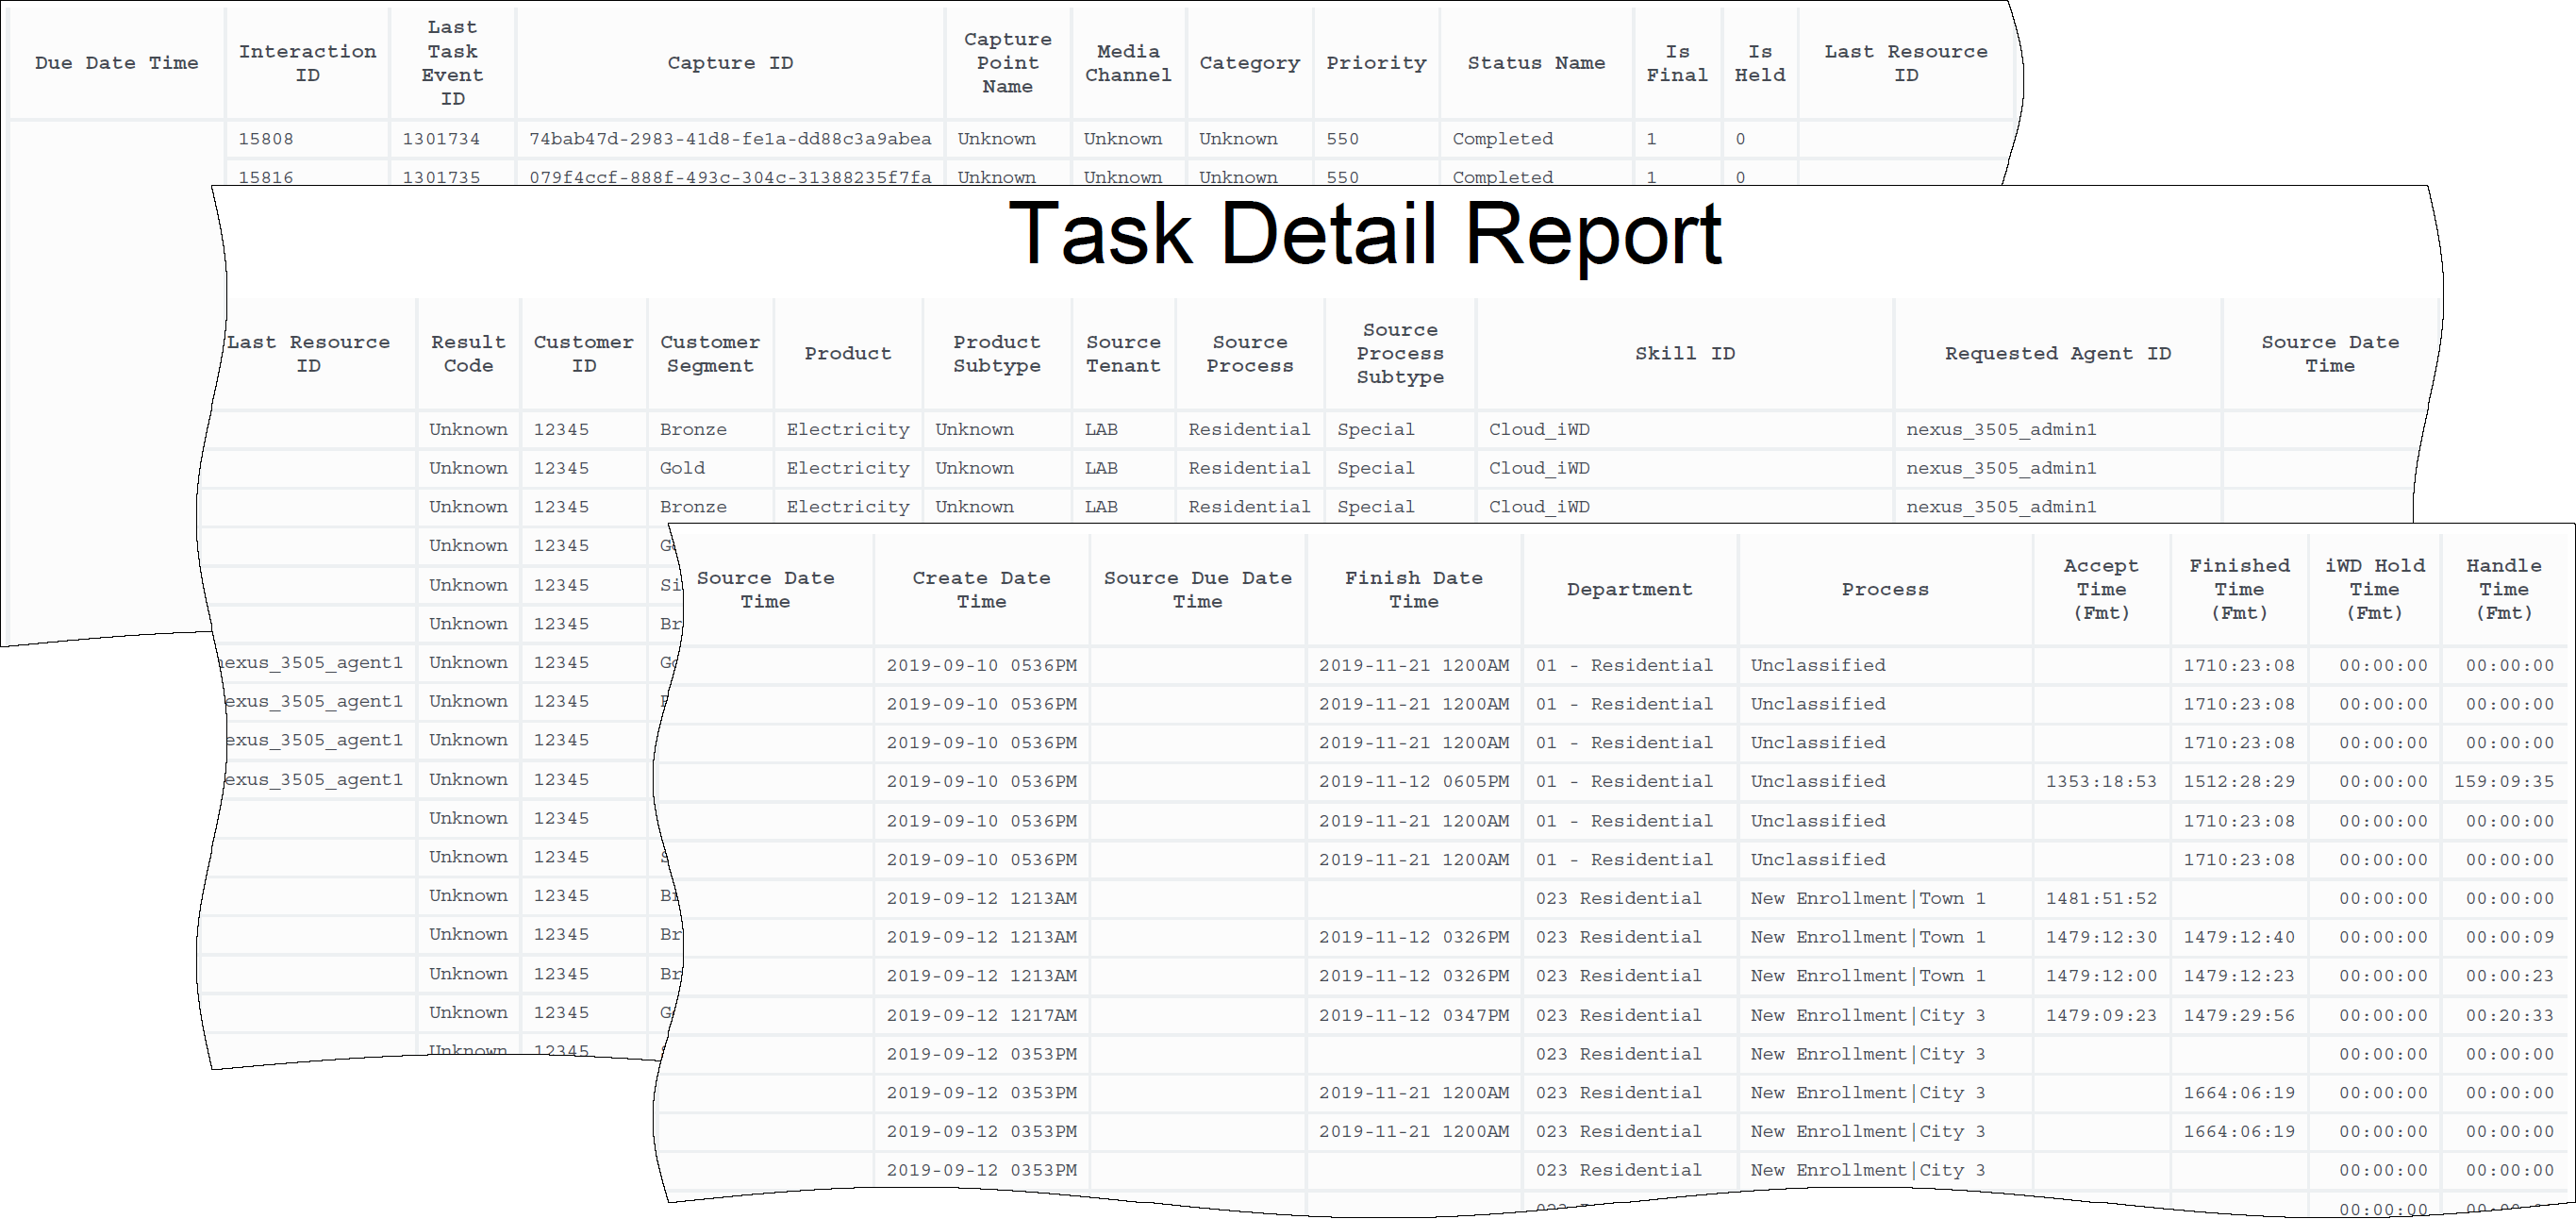
Task: Click the Skill ID column header
Action: (1684, 354)
